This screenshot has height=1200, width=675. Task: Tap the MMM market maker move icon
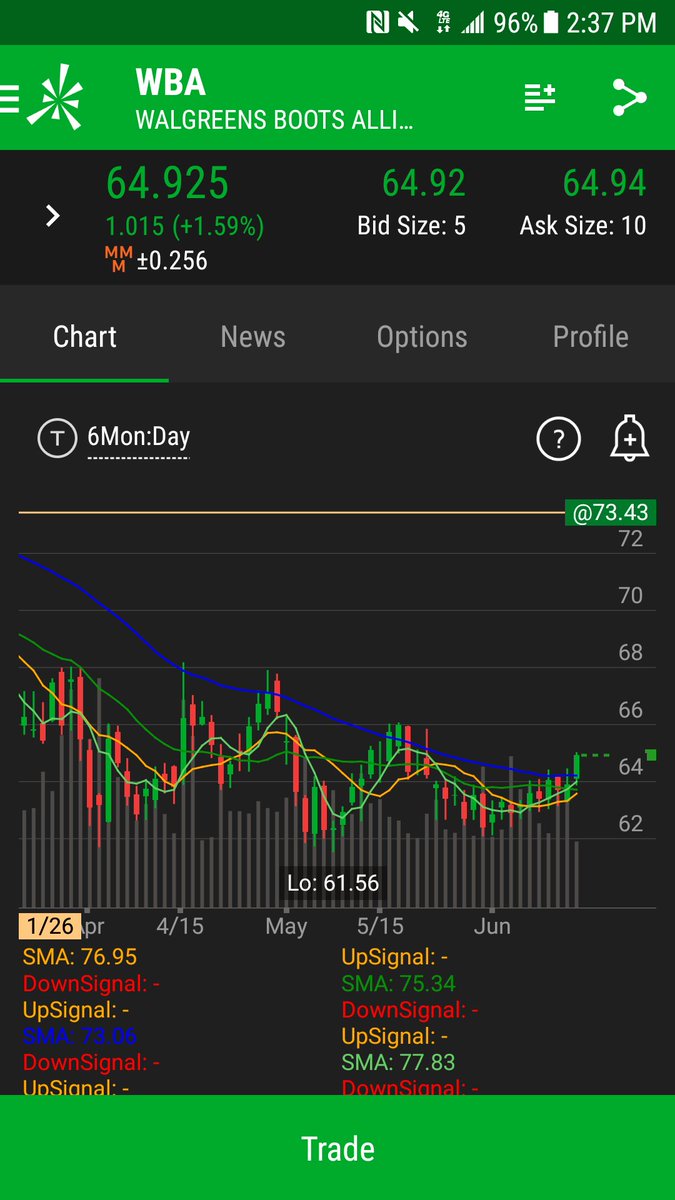(117, 261)
